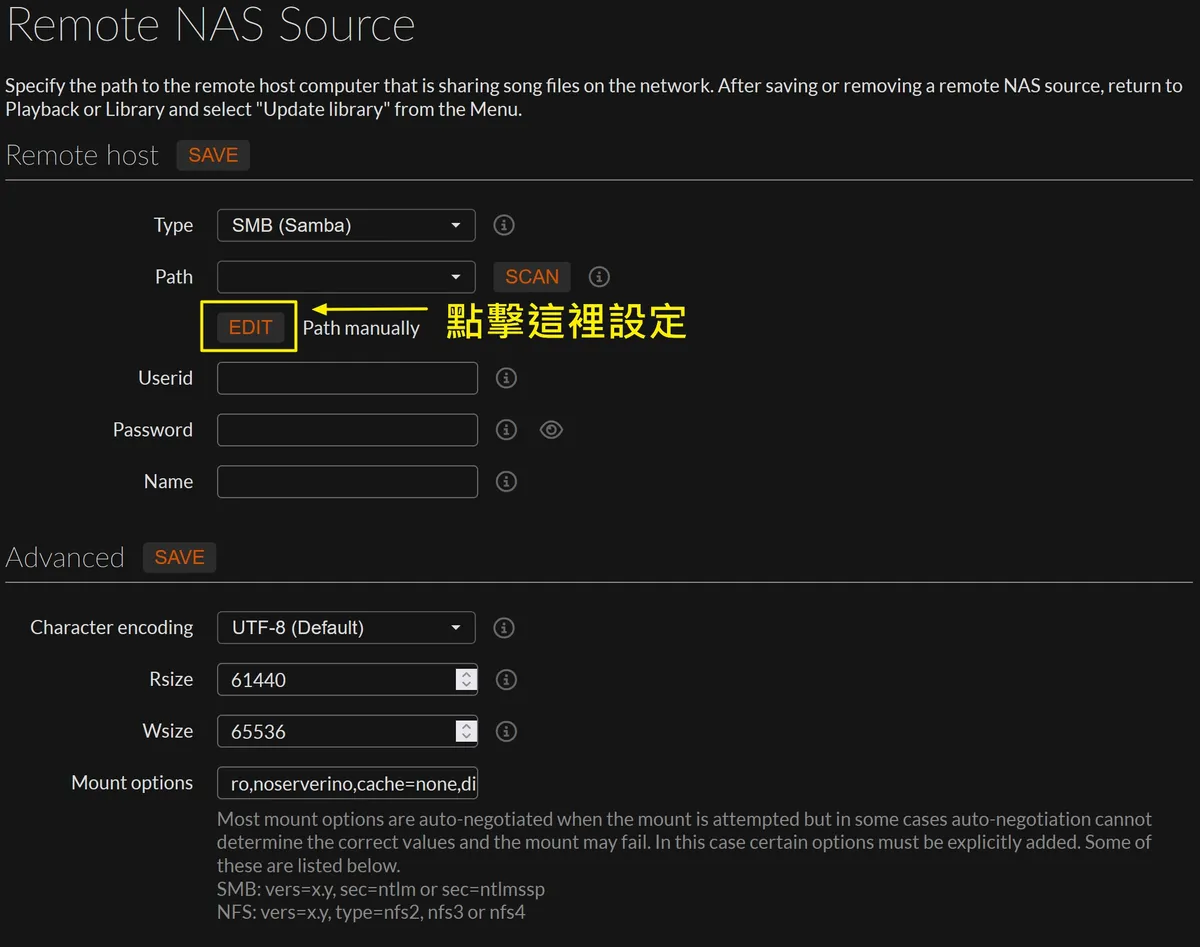Click the "Path manually" label

(x=361, y=328)
